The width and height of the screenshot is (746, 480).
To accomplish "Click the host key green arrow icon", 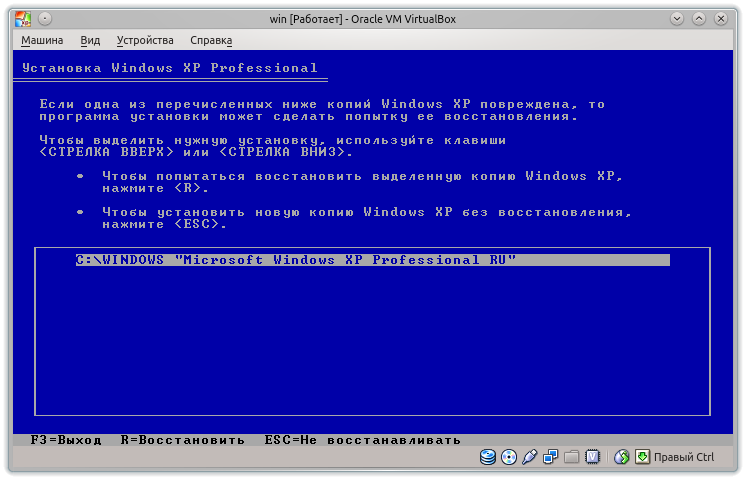I will 641,458.
